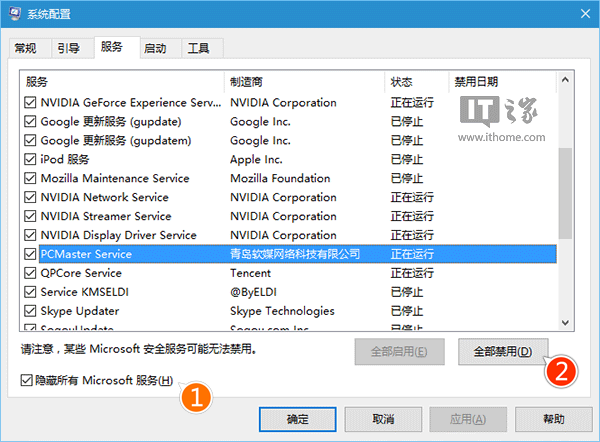
Task: Uncheck NVIDIA GeForce Experience Service checkbox
Action: (30, 102)
